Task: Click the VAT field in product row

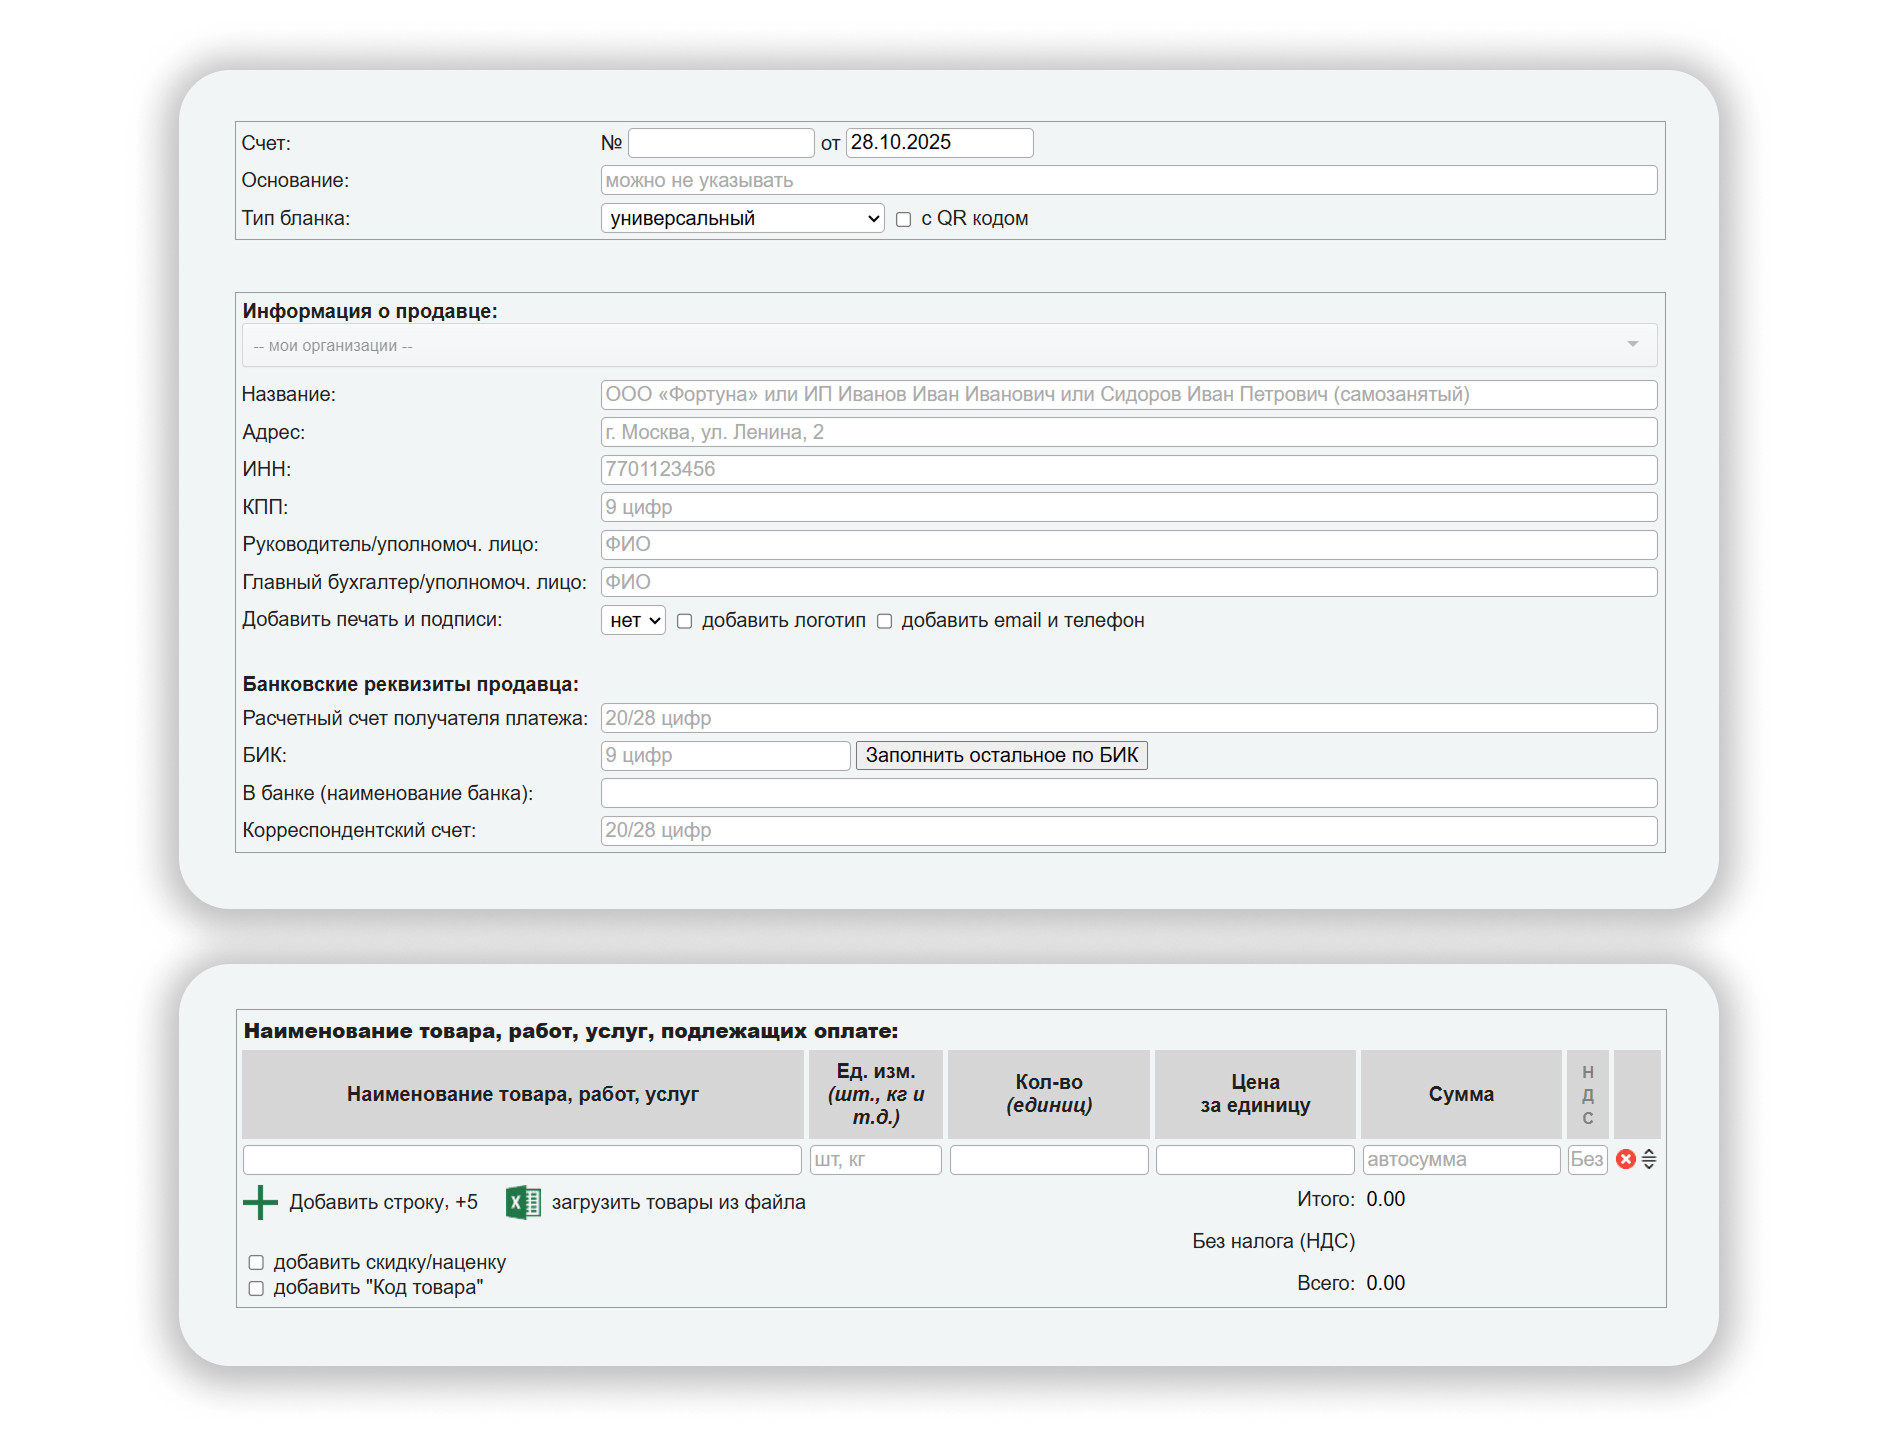Action: point(1587,1159)
